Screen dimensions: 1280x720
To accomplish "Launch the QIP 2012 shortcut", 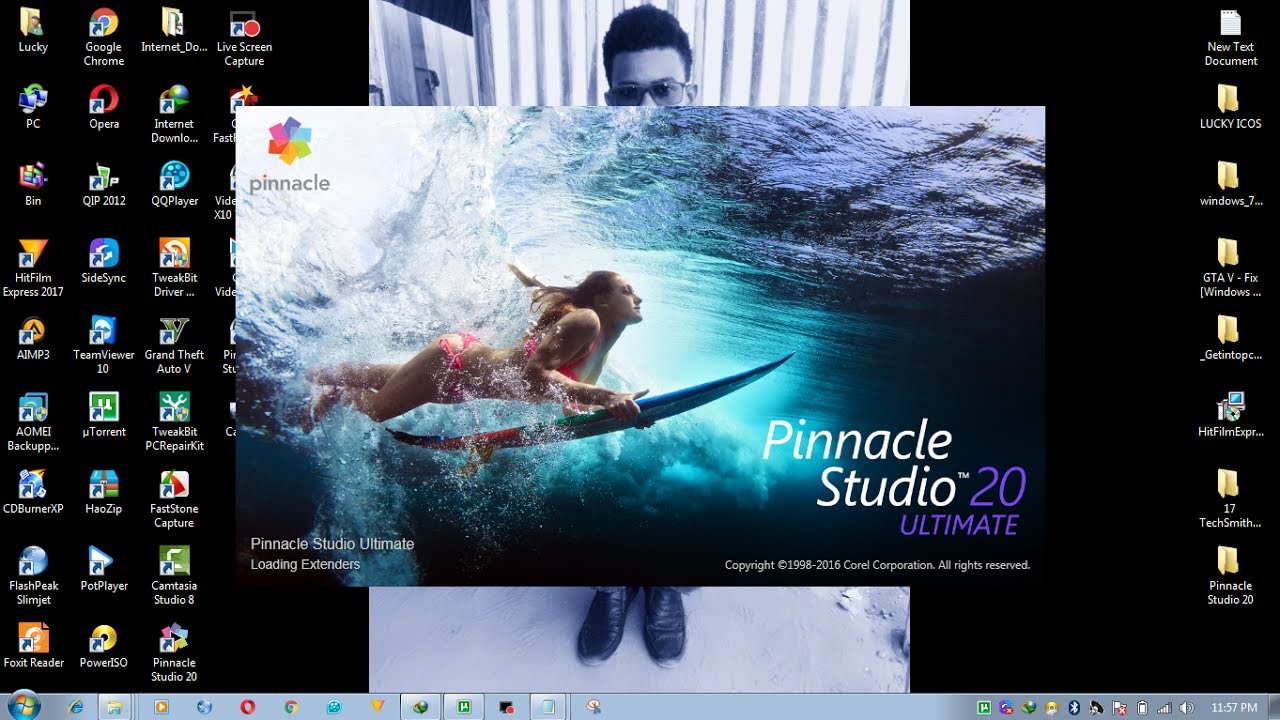I will [x=103, y=184].
